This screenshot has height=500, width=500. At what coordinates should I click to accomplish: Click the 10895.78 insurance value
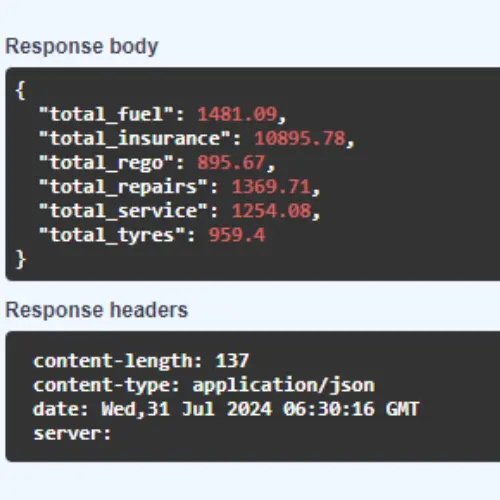click(x=300, y=138)
